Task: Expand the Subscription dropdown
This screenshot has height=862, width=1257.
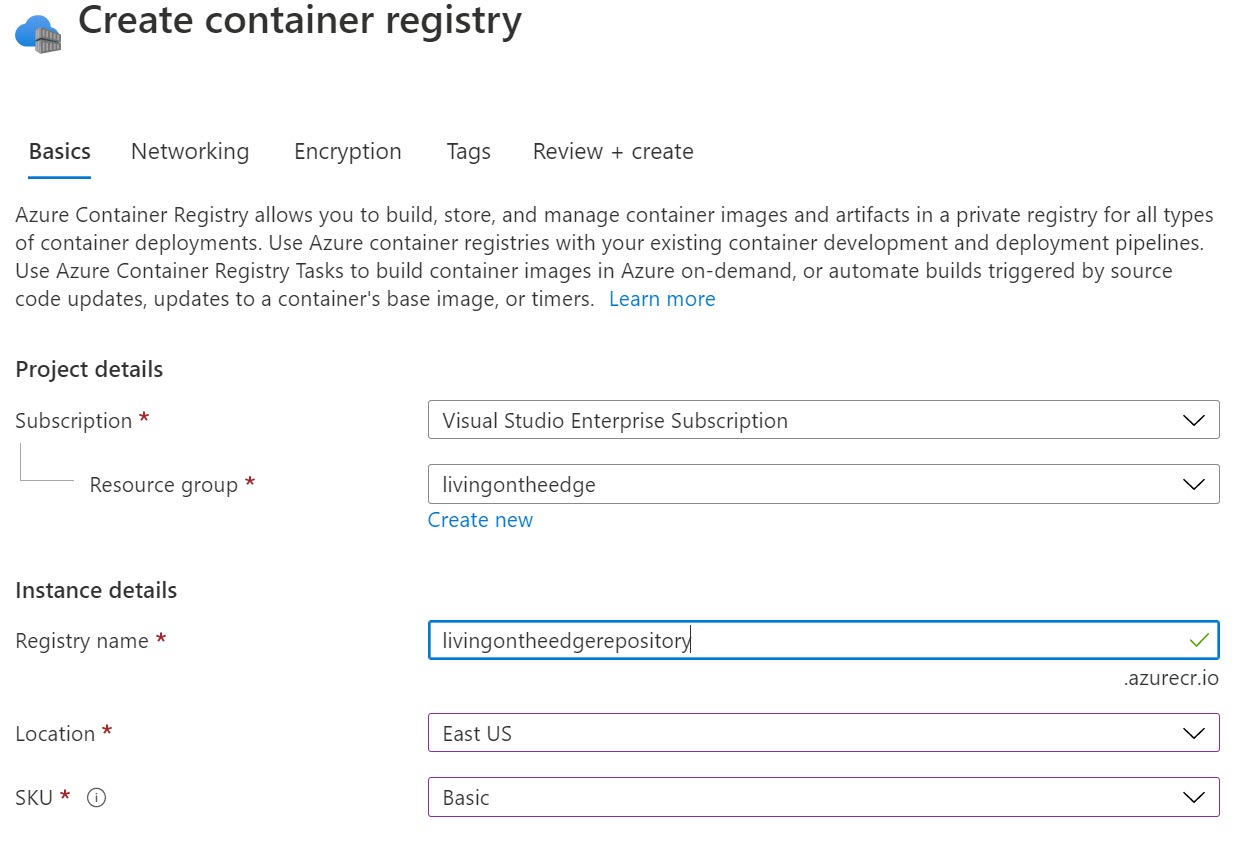Action: [823, 420]
